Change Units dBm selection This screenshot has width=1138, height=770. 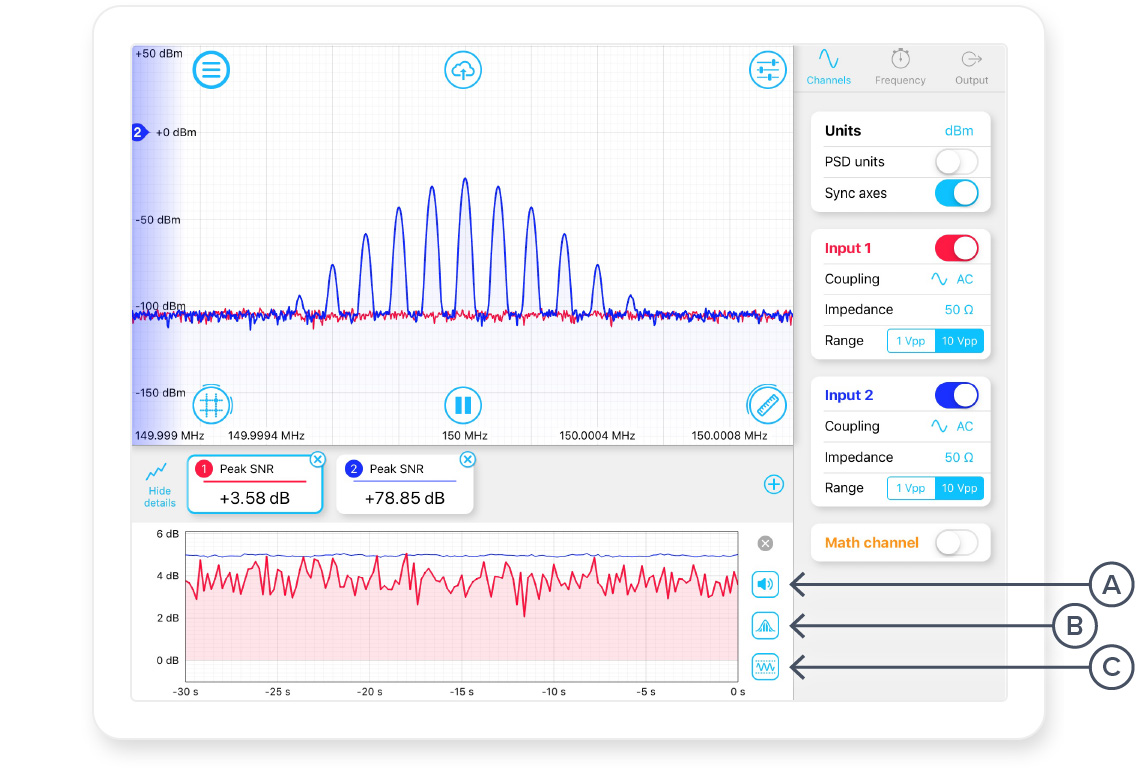click(x=958, y=131)
